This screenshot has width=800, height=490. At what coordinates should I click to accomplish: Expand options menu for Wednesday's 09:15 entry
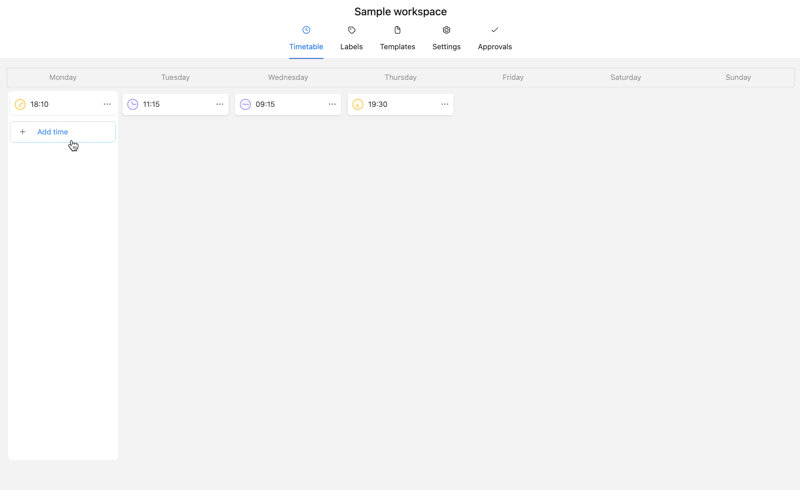tap(332, 104)
